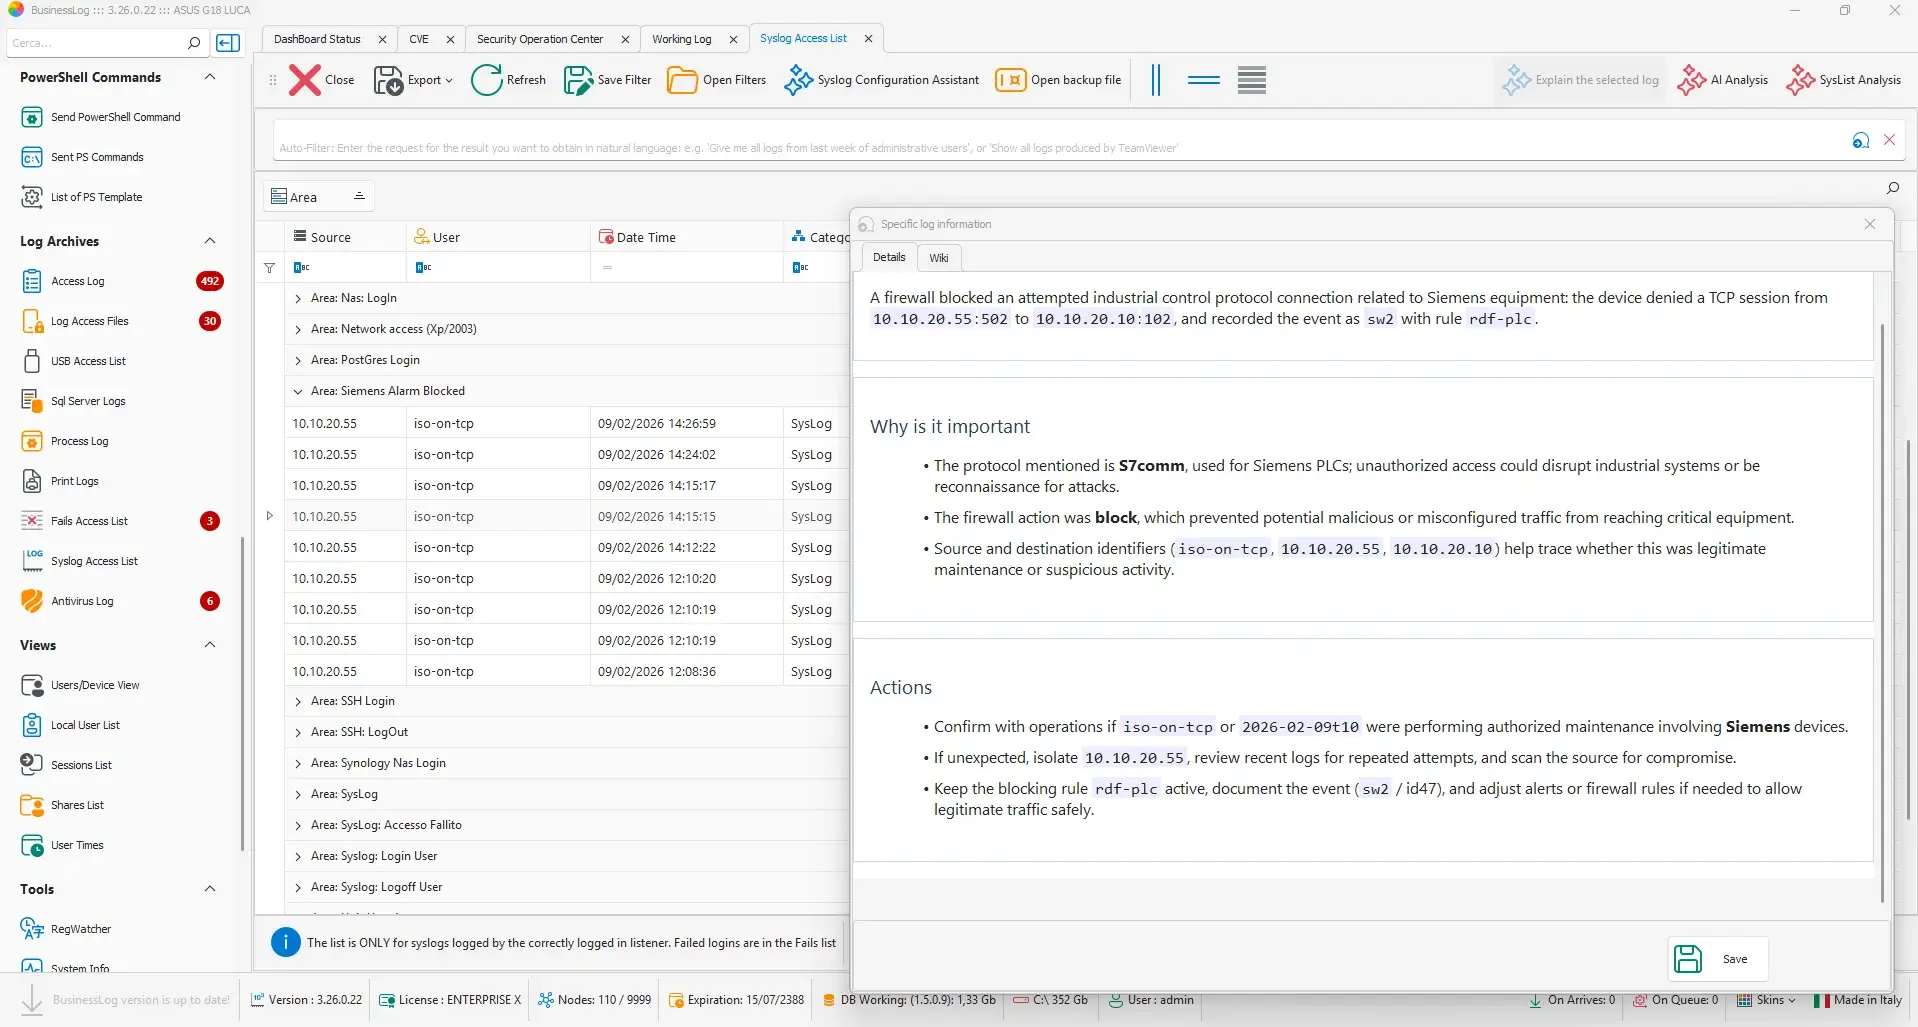The width and height of the screenshot is (1918, 1027).
Task: Switch to the DashBoard Status tab
Action: 317,39
